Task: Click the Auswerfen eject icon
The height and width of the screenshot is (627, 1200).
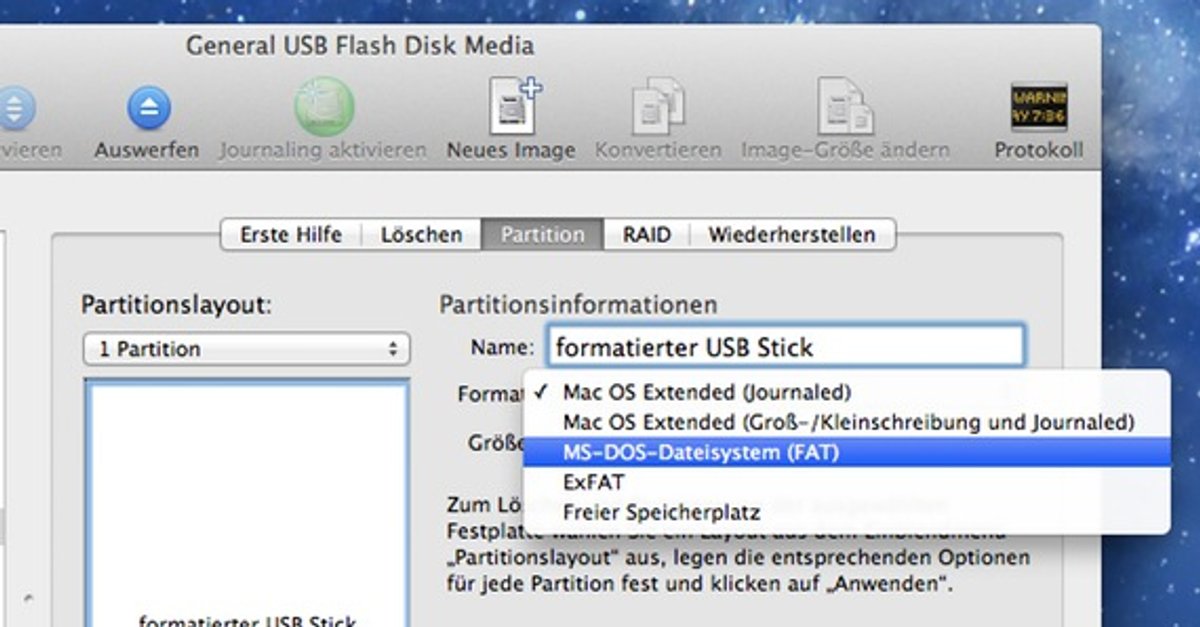Action: click(x=148, y=108)
